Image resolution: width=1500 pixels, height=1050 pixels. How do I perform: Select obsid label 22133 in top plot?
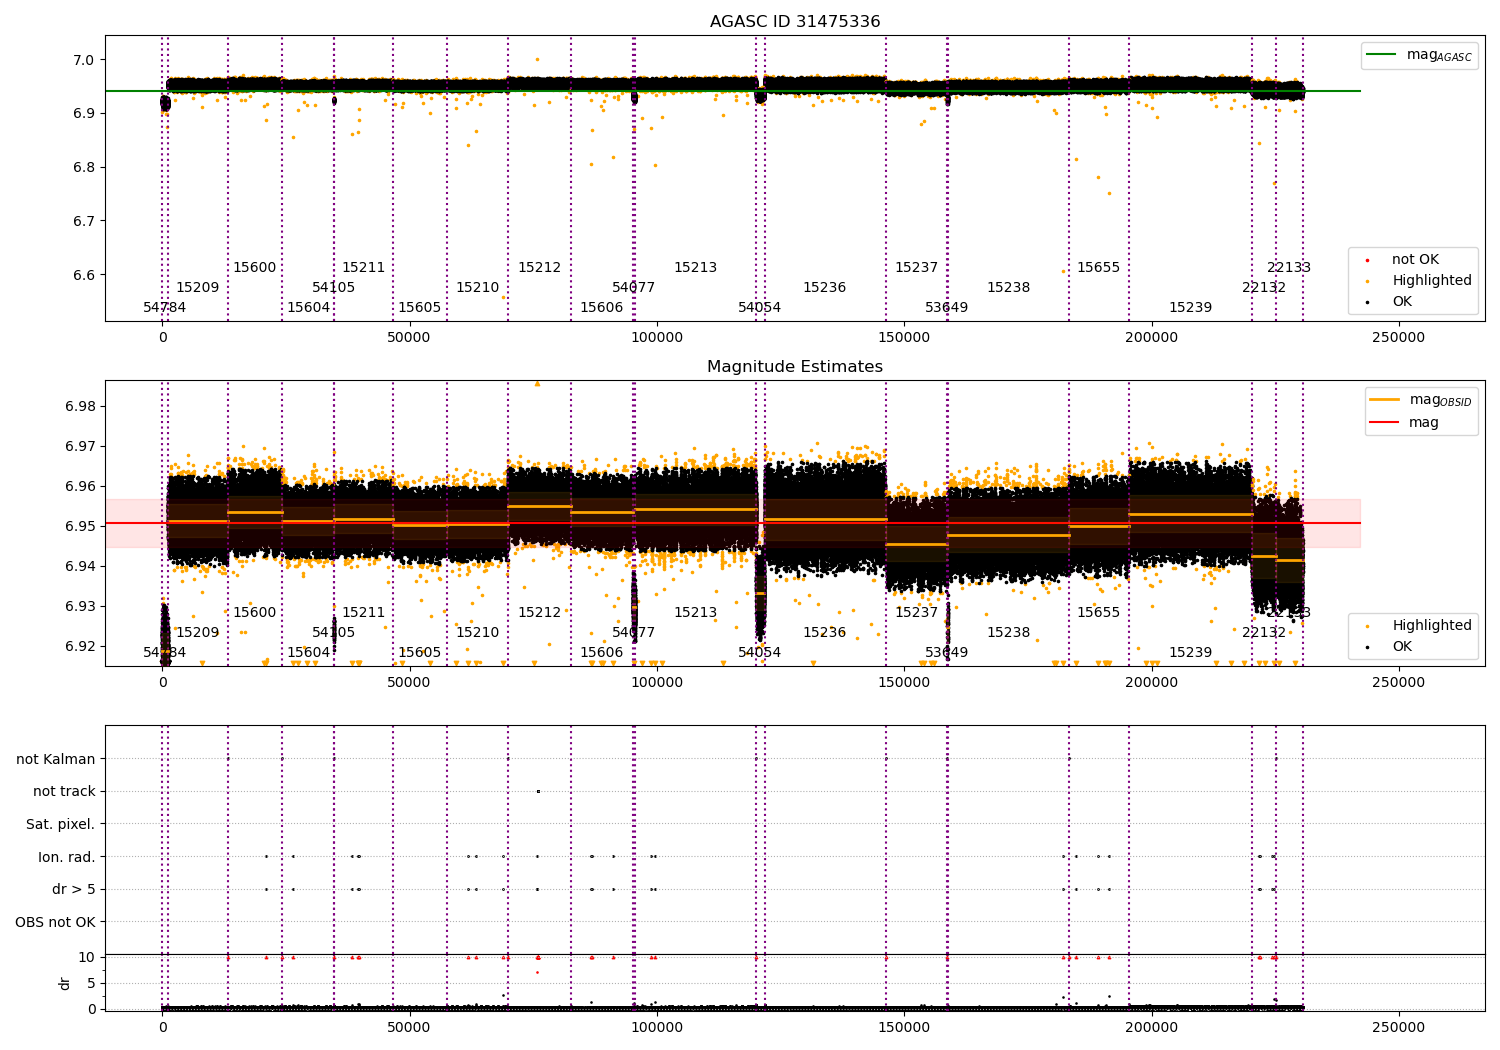[1289, 268]
